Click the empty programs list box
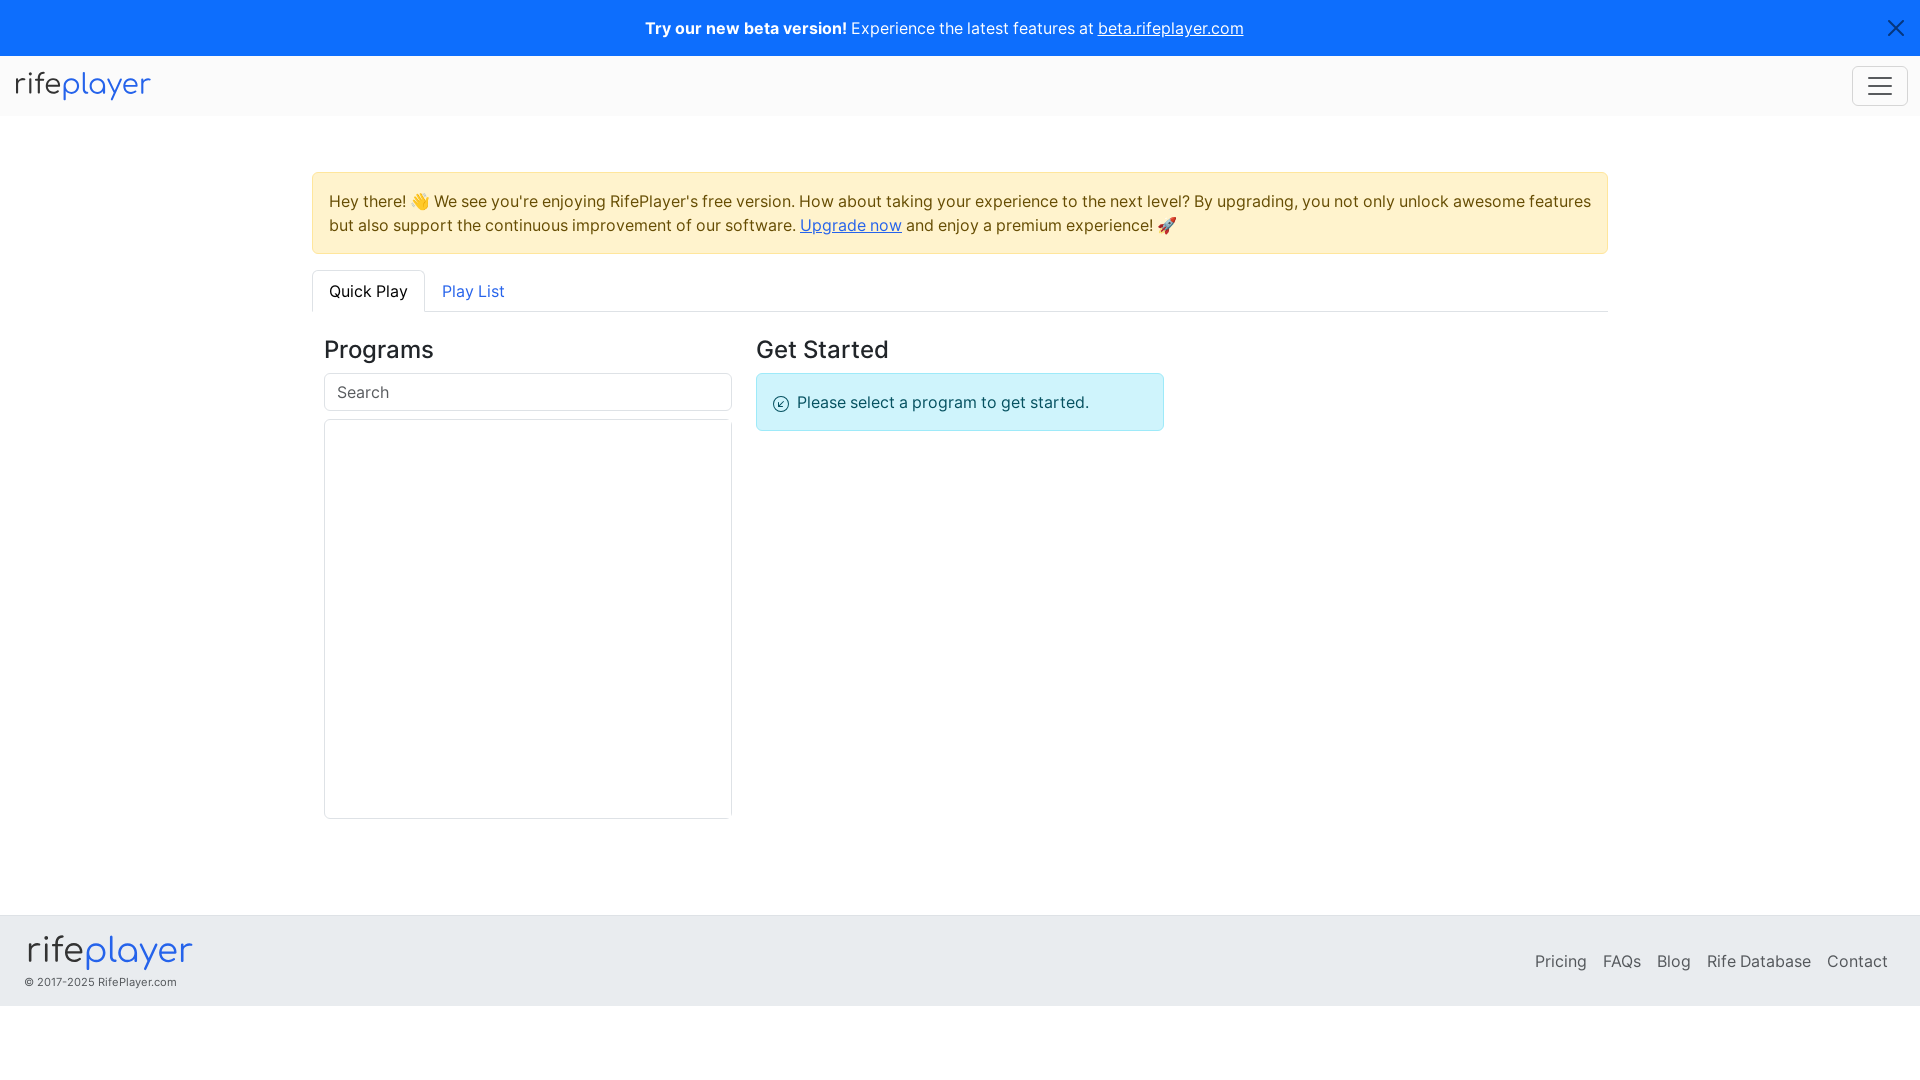The height and width of the screenshot is (1080, 1920). point(528,619)
